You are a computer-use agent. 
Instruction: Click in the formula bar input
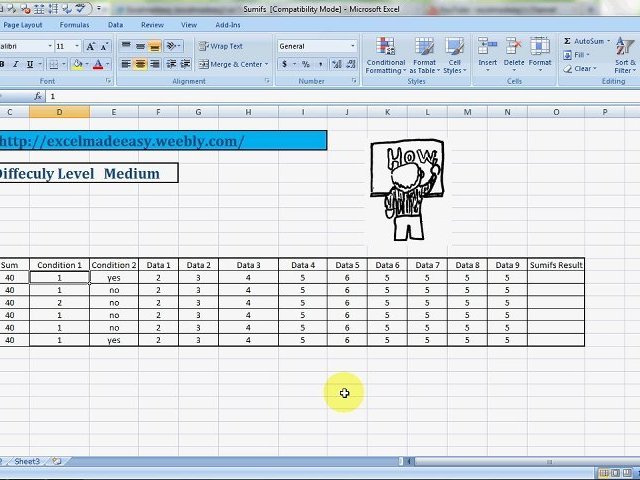pyautogui.click(x=343, y=96)
